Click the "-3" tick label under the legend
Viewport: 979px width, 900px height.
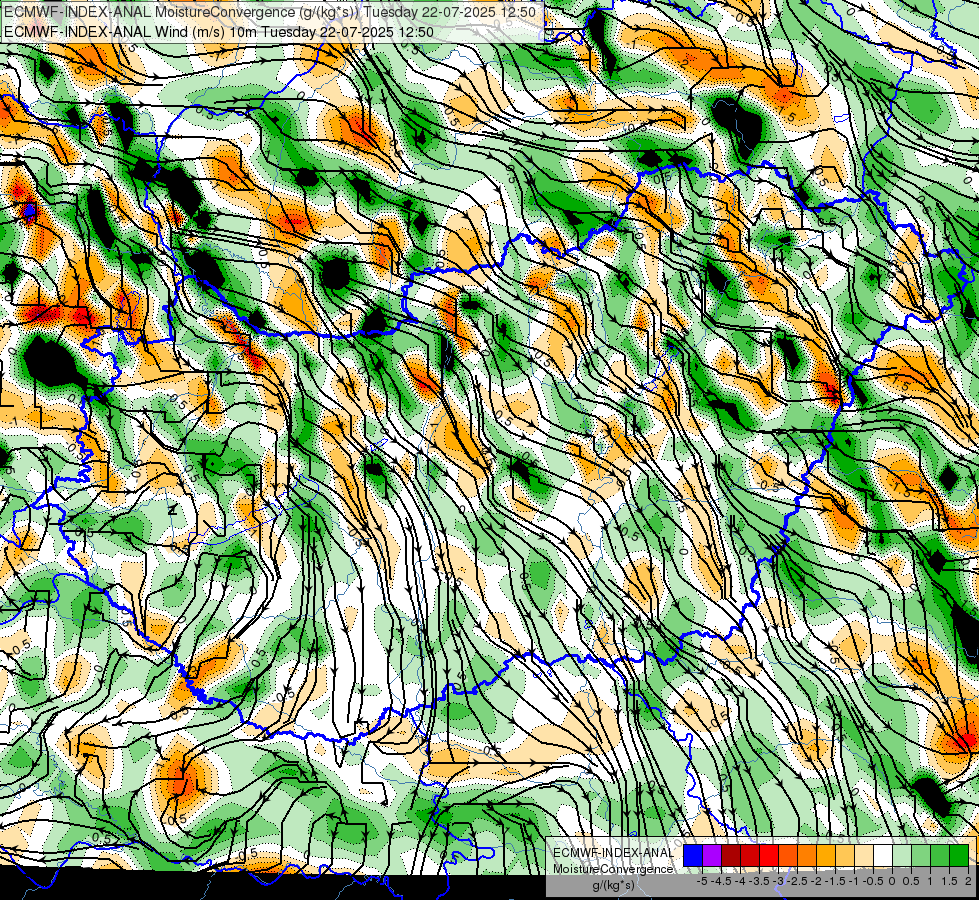[x=779, y=881]
